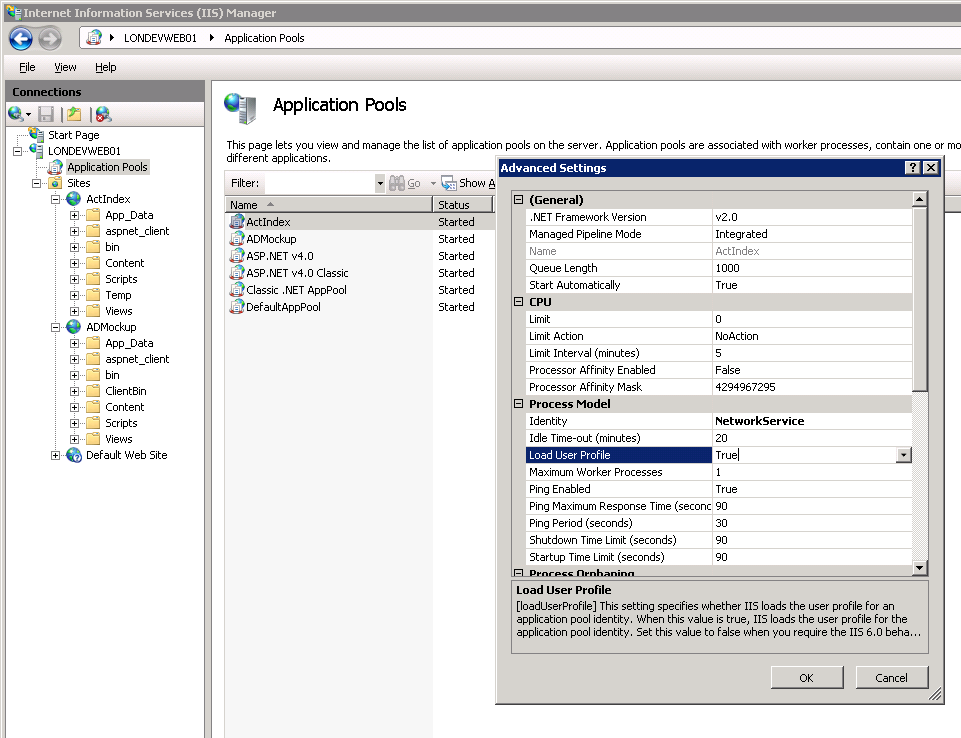961x738 pixels.
Task: Expand the Default Web Site node
Action: [56, 455]
